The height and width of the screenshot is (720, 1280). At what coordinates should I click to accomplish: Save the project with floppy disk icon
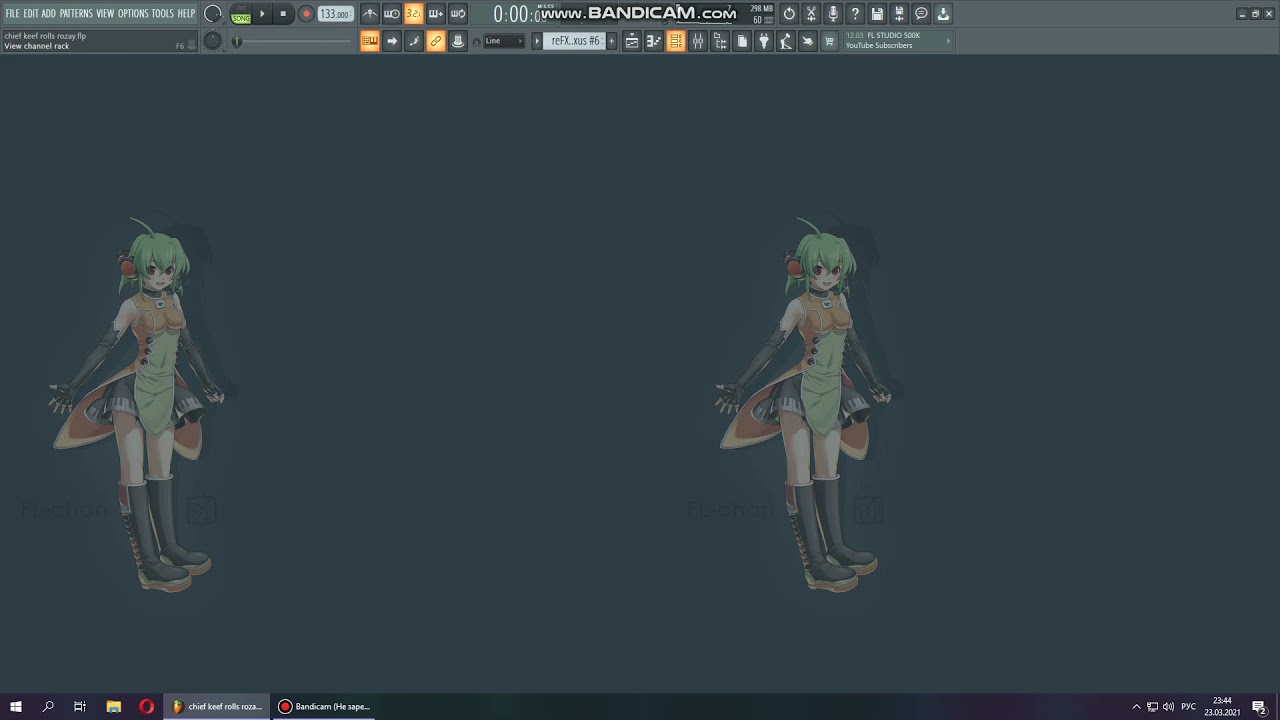click(x=877, y=14)
